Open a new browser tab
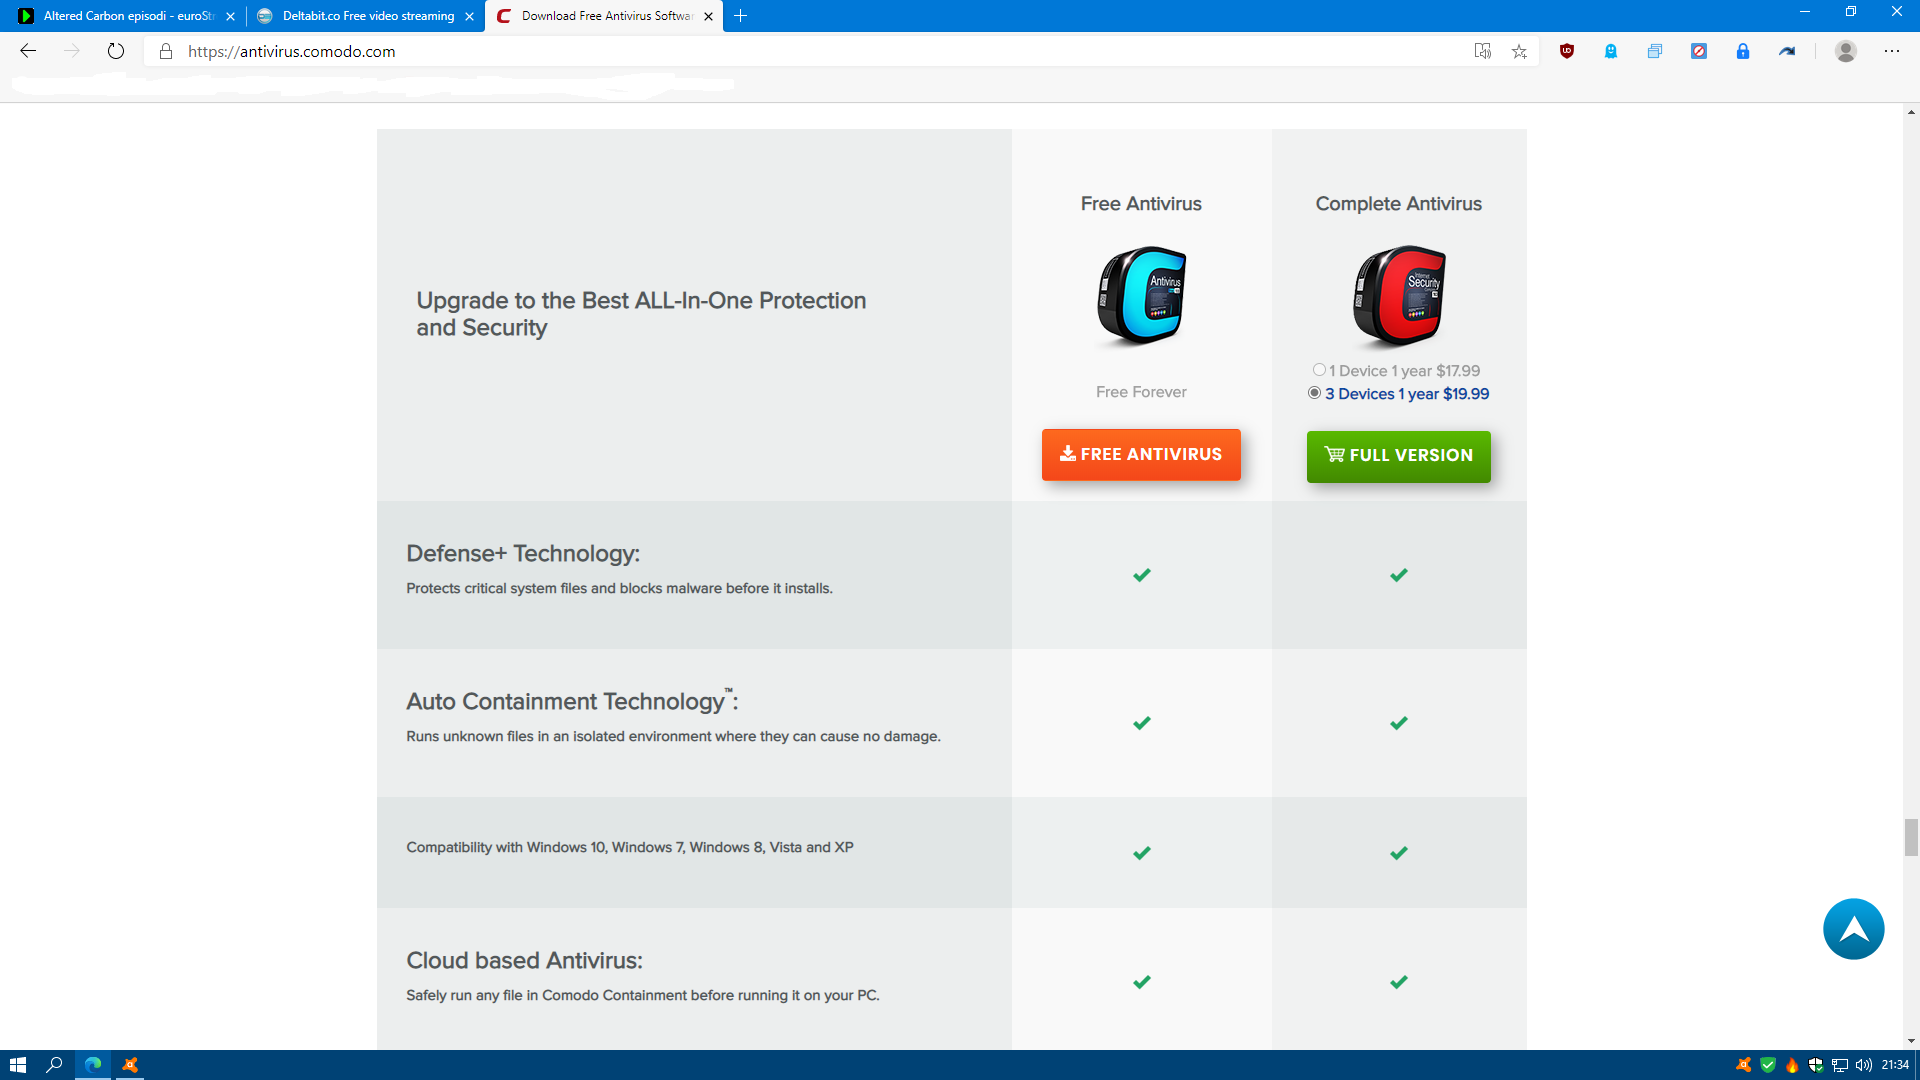The image size is (1920, 1080). click(x=740, y=16)
